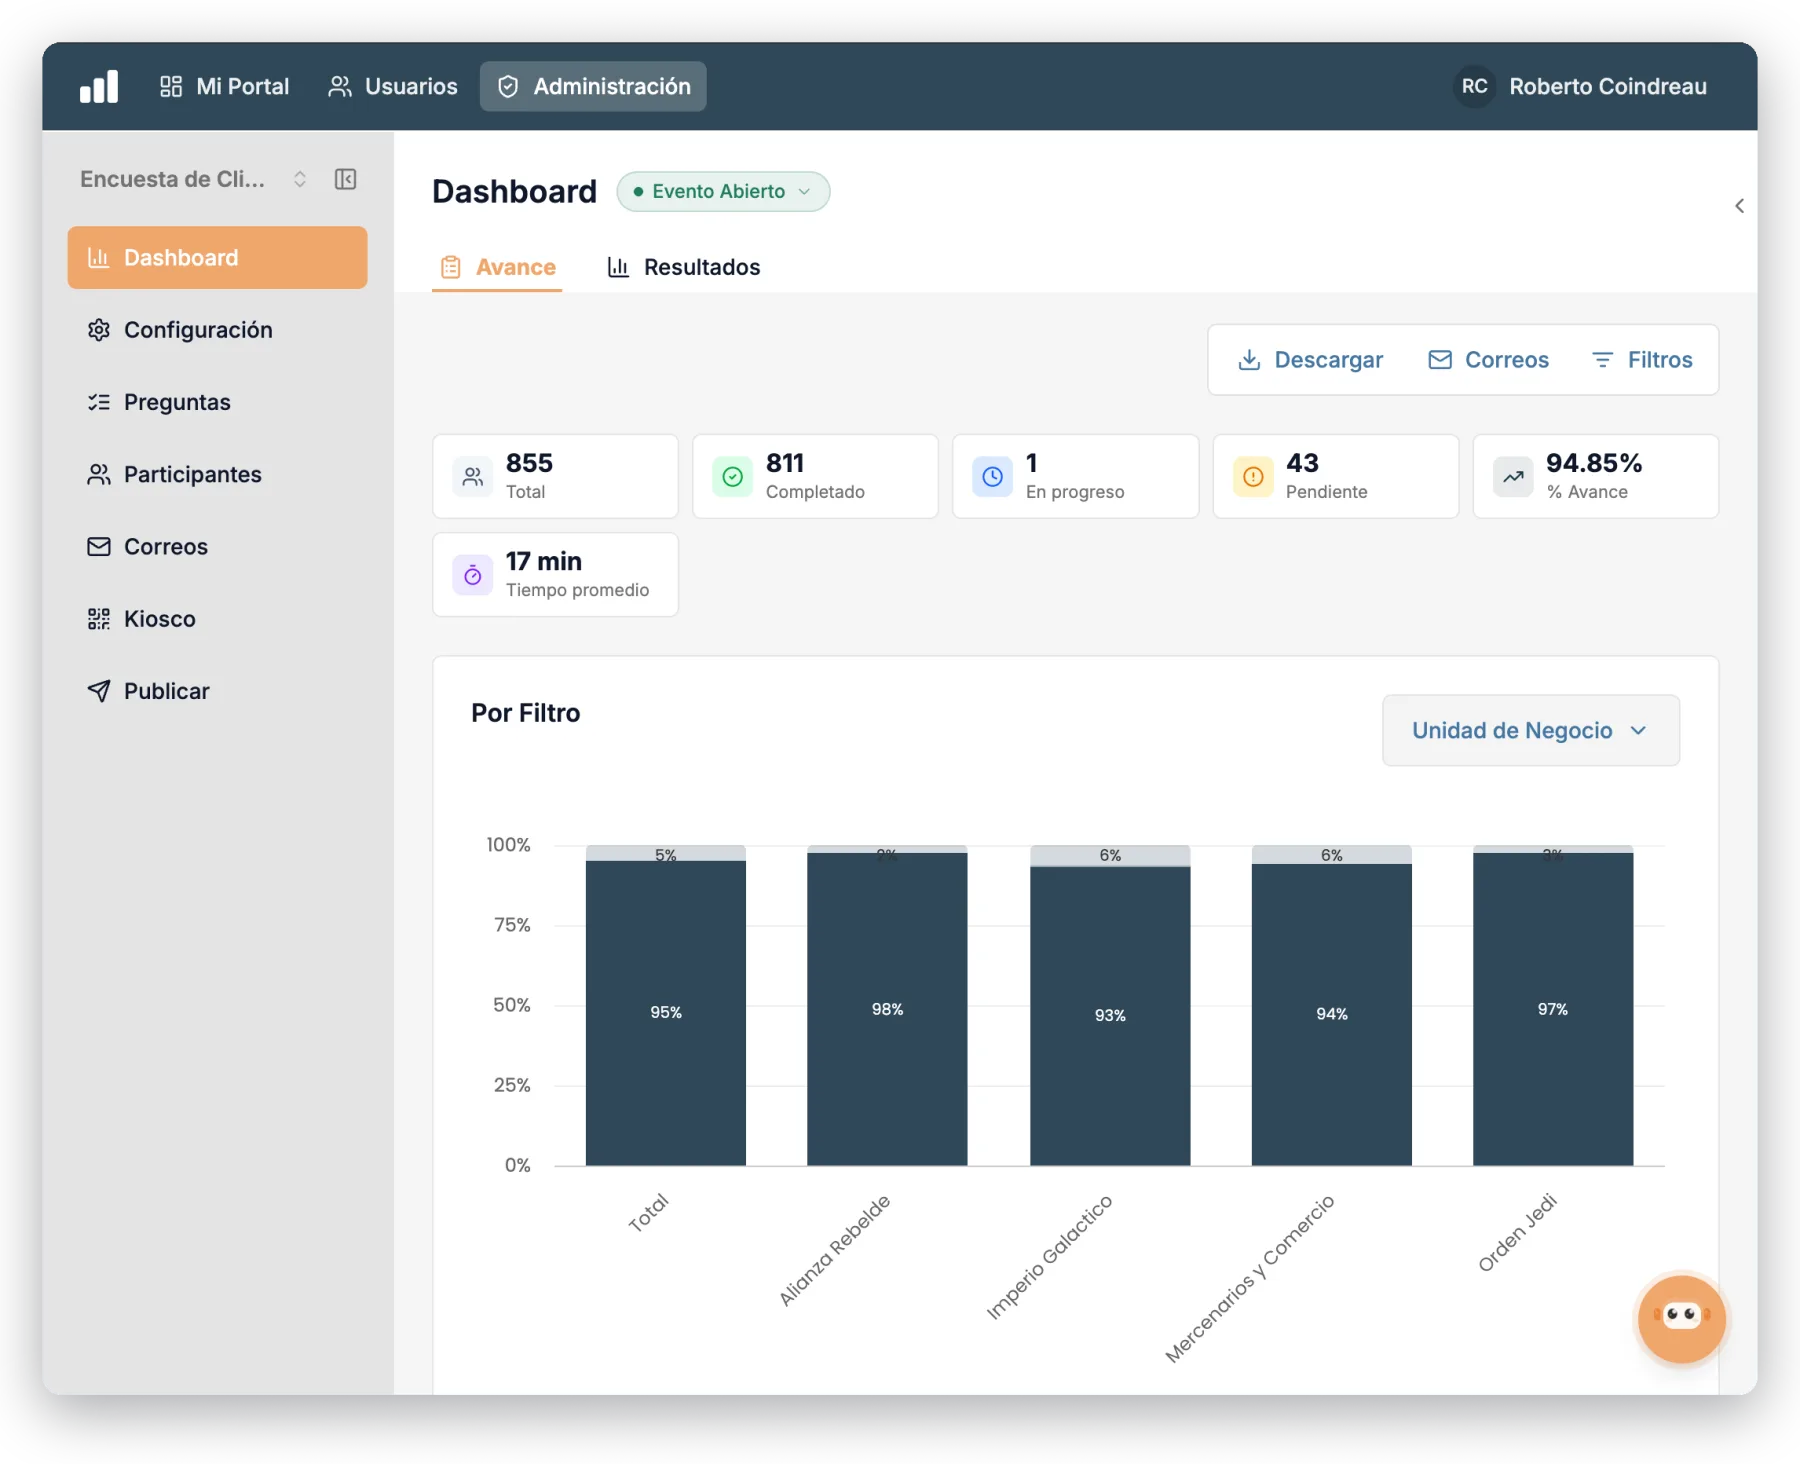1800x1464 pixels.
Task: Click the Descargar button
Action: (x=1310, y=360)
